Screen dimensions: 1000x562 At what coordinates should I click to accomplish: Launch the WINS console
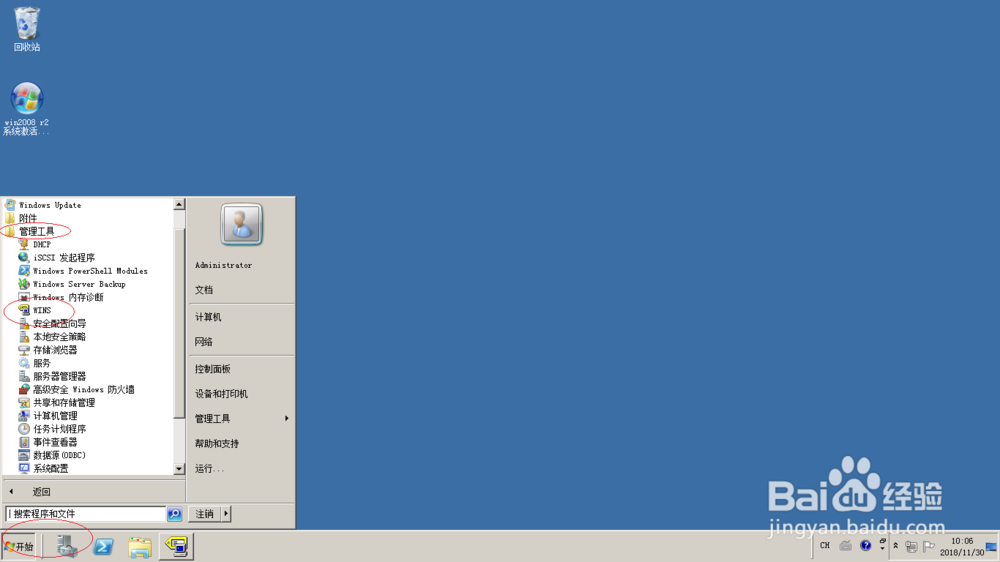click(x=42, y=311)
